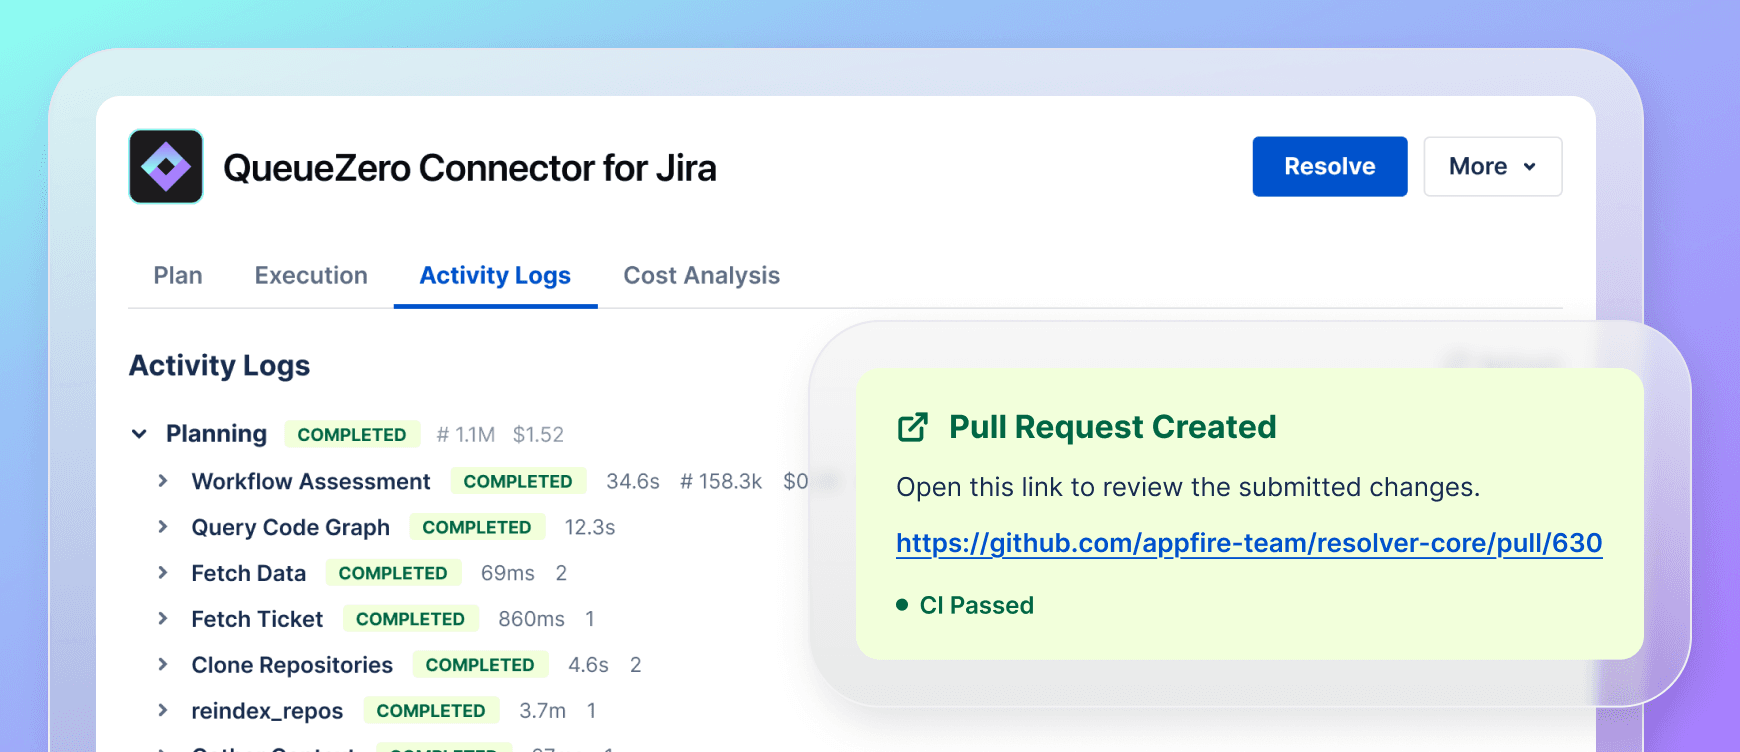This screenshot has width=1740, height=752.
Task: Collapse the Planning section chevron
Action: pyautogui.click(x=140, y=434)
